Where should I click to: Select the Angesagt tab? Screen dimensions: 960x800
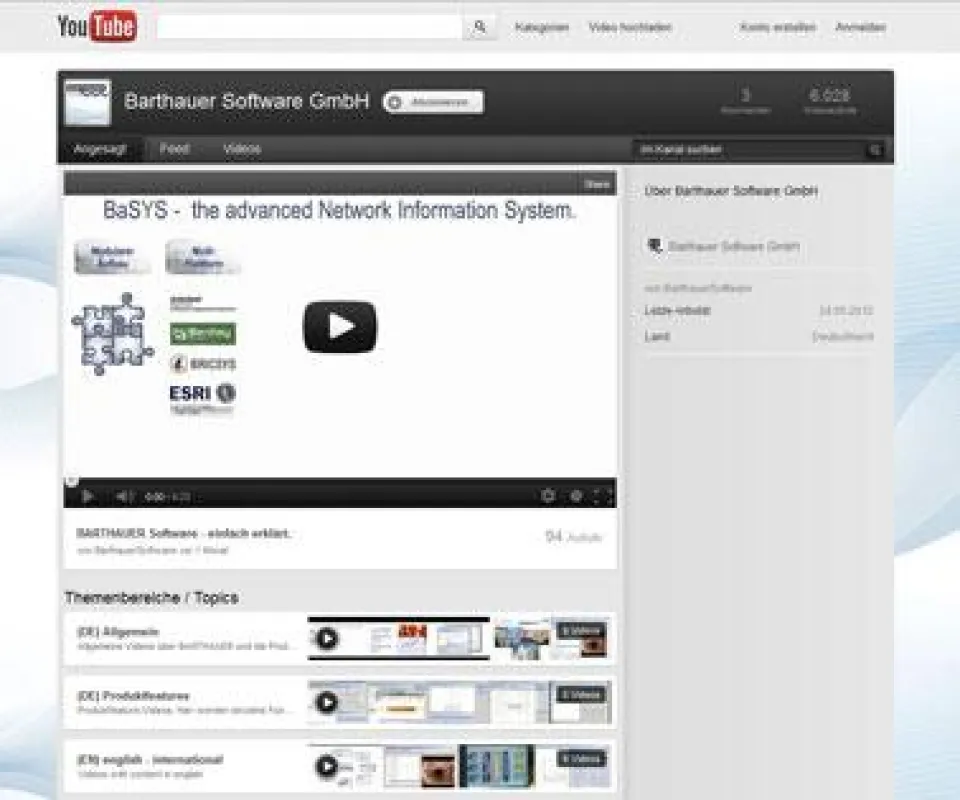click(x=100, y=149)
